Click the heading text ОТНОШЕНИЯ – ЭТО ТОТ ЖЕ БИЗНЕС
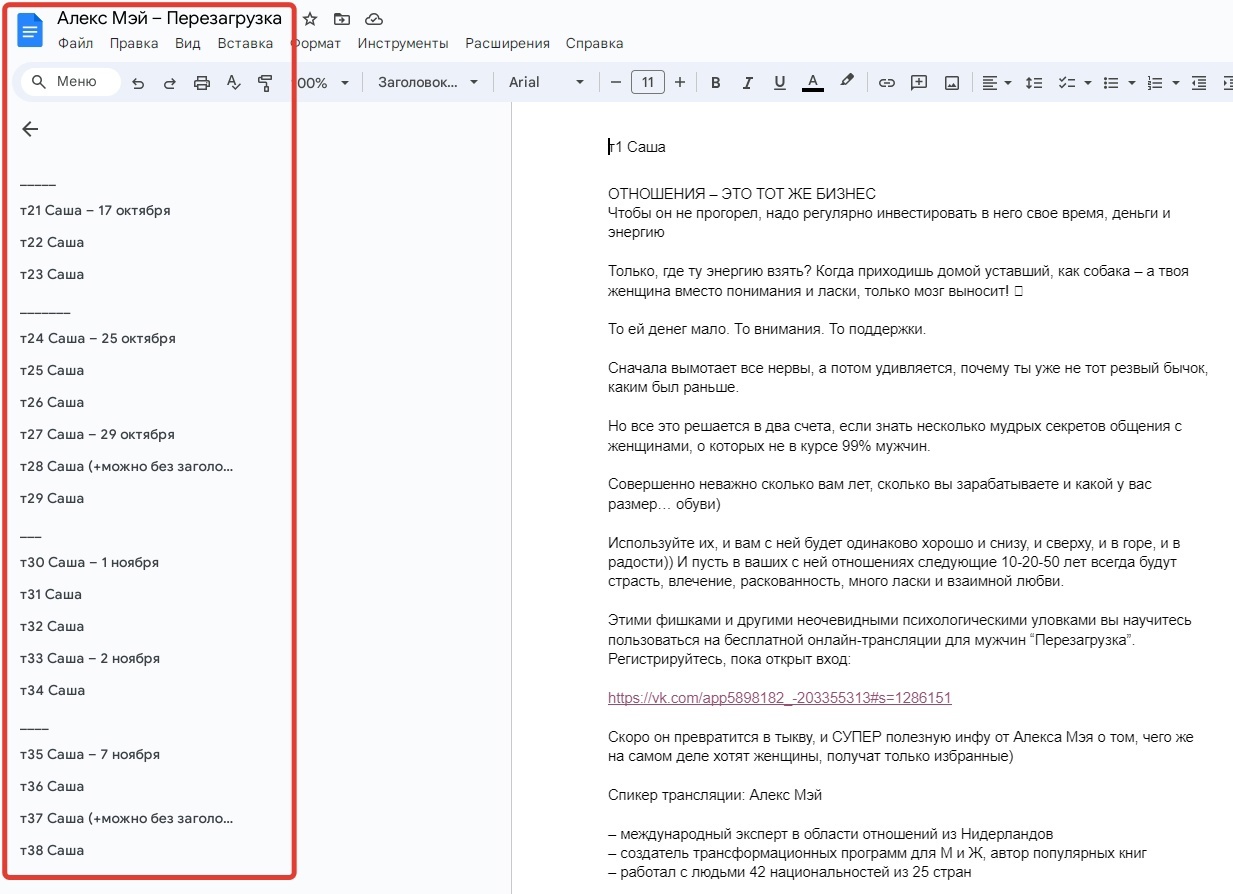Screen dimensions: 1233x894 point(742,194)
